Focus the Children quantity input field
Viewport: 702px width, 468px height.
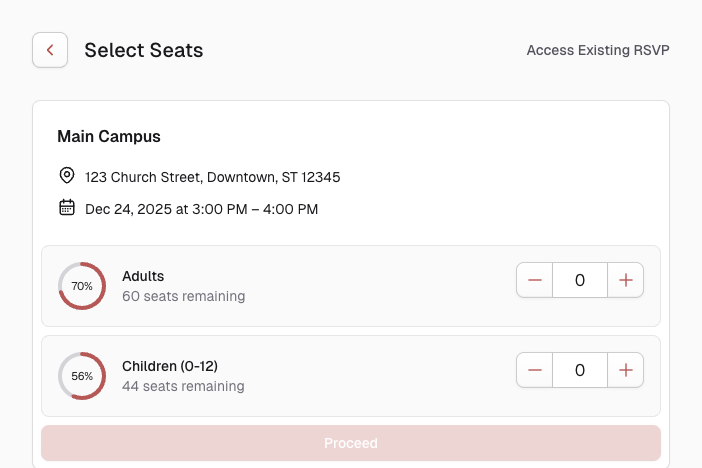pos(580,370)
